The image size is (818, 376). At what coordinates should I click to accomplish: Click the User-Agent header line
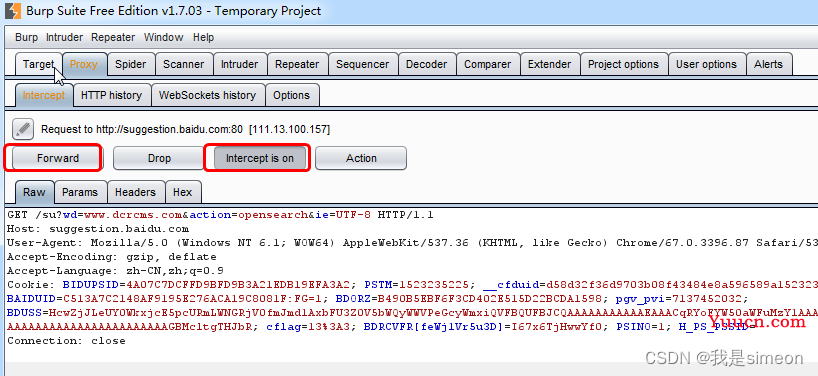point(412,243)
